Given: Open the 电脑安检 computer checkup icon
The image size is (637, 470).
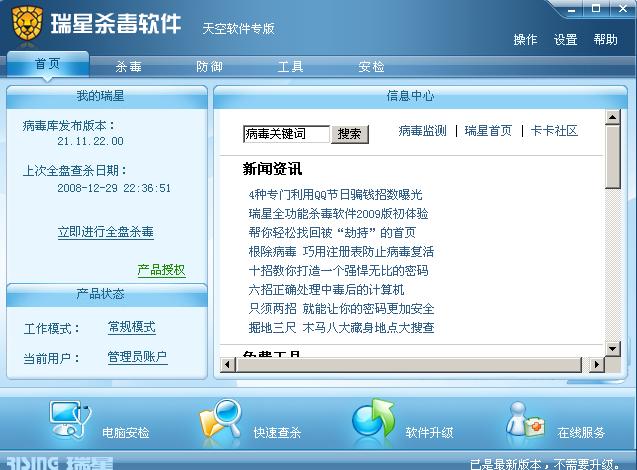Looking at the screenshot, I should click(x=70, y=420).
